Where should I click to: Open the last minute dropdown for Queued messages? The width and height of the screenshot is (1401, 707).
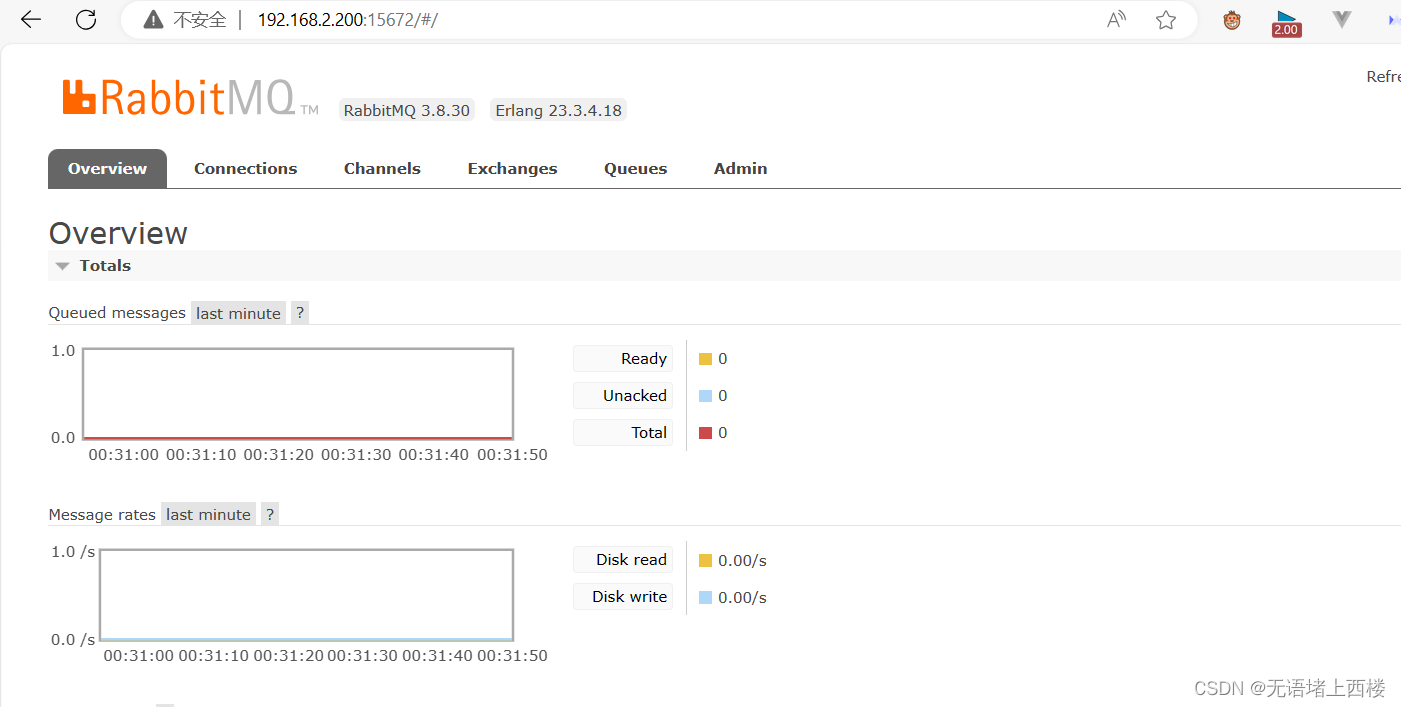click(x=238, y=312)
